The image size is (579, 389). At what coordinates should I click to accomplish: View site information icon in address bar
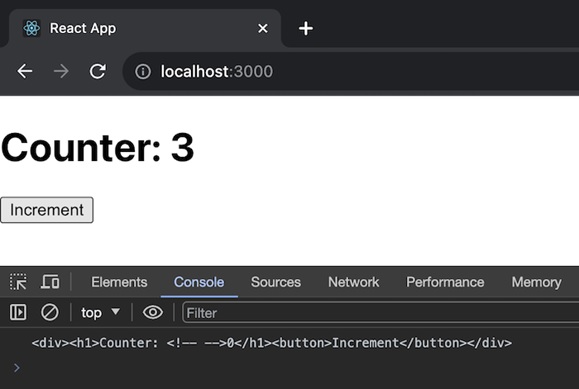pyautogui.click(x=143, y=72)
